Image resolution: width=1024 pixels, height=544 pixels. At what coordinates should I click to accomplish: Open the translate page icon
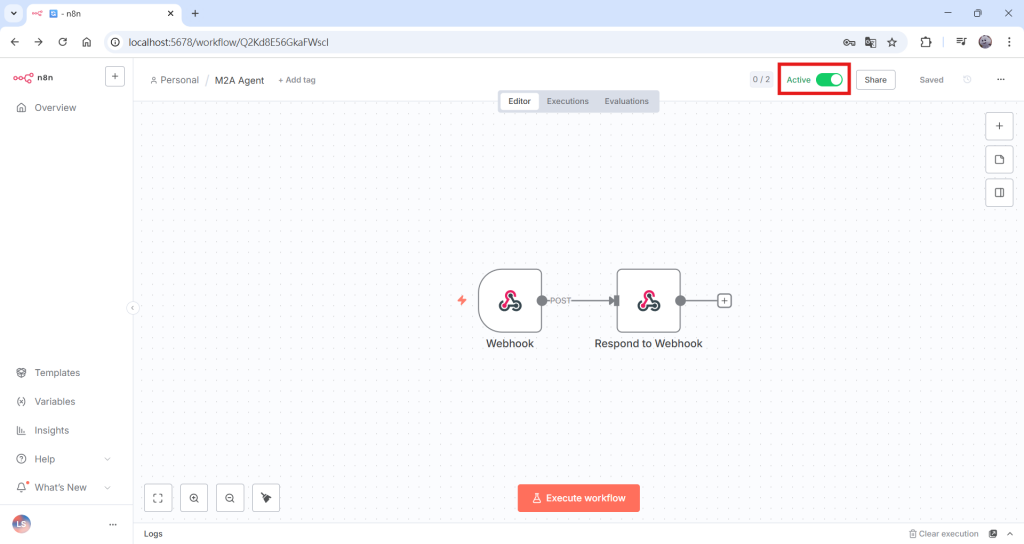click(x=871, y=42)
